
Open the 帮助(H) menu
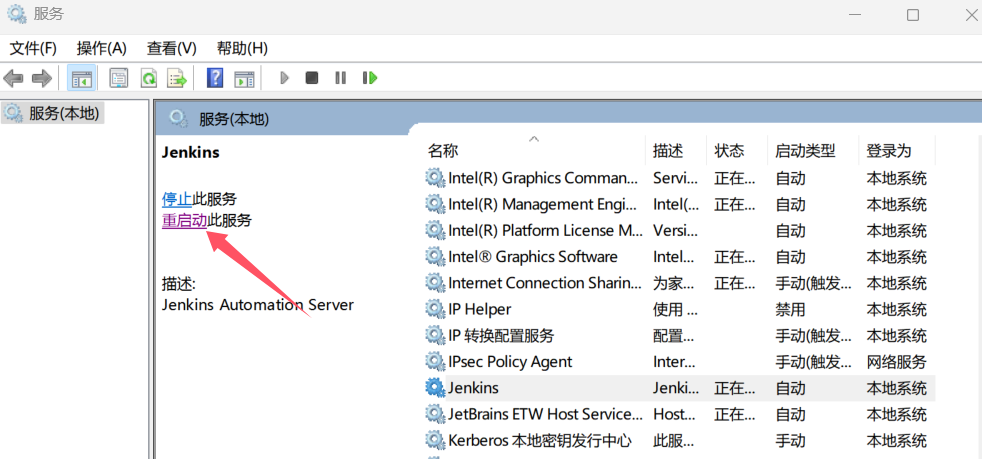[242, 48]
